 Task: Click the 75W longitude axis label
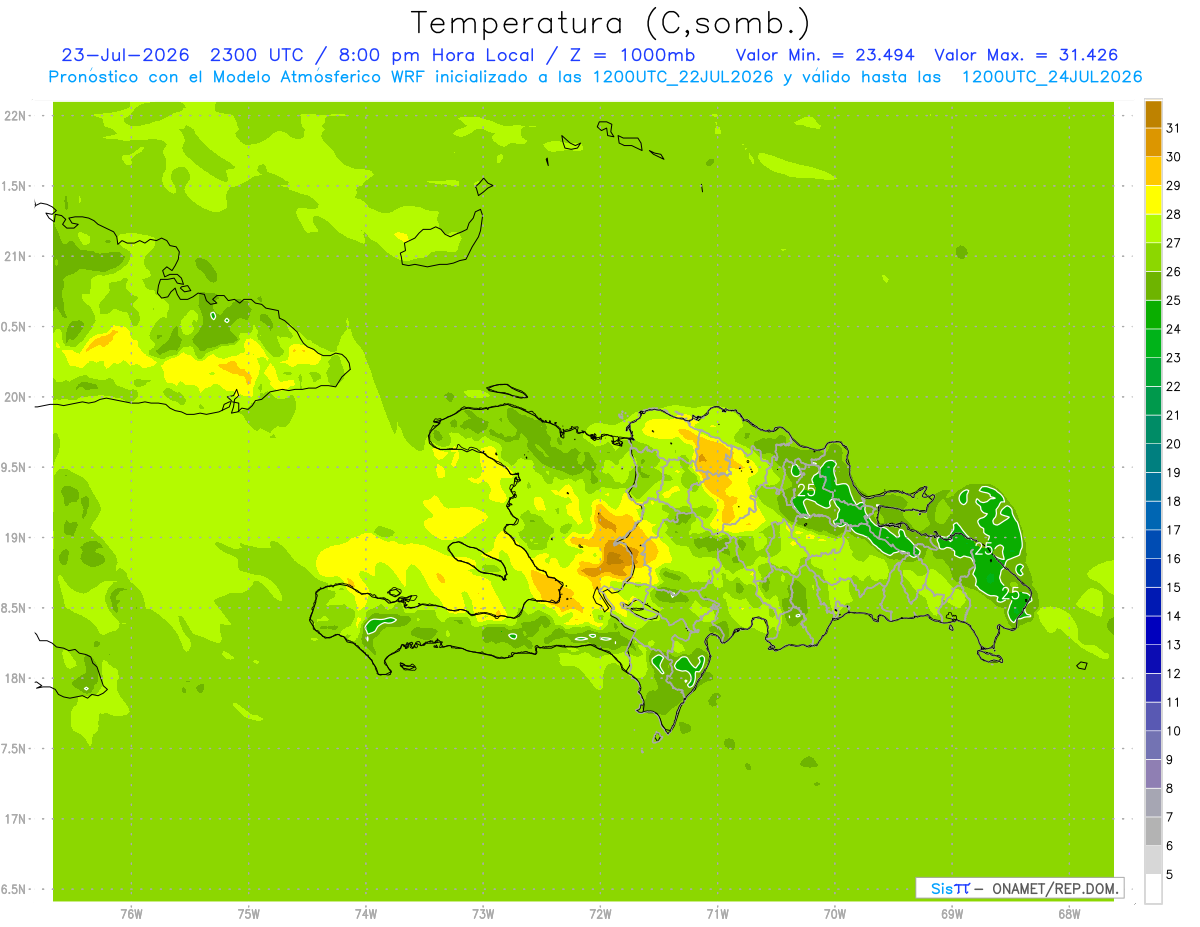tap(248, 913)
